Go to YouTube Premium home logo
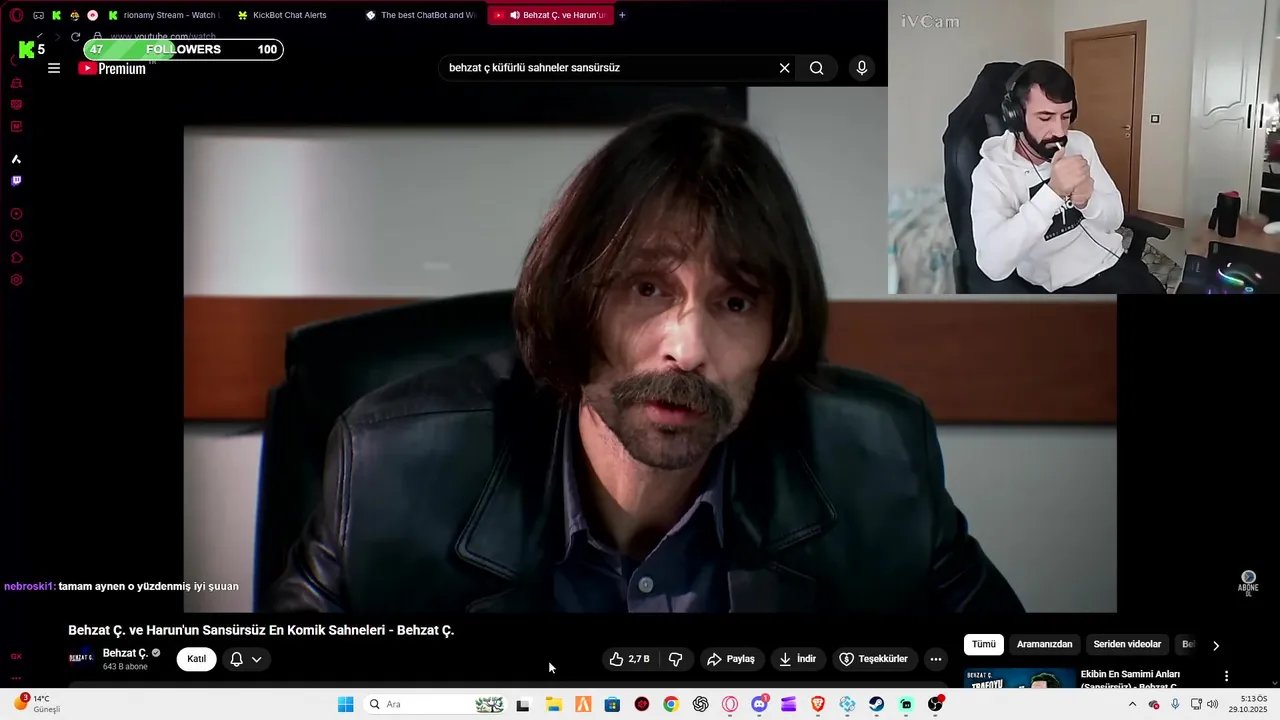This screenshot has height=720, width=1280. point(112,68)
